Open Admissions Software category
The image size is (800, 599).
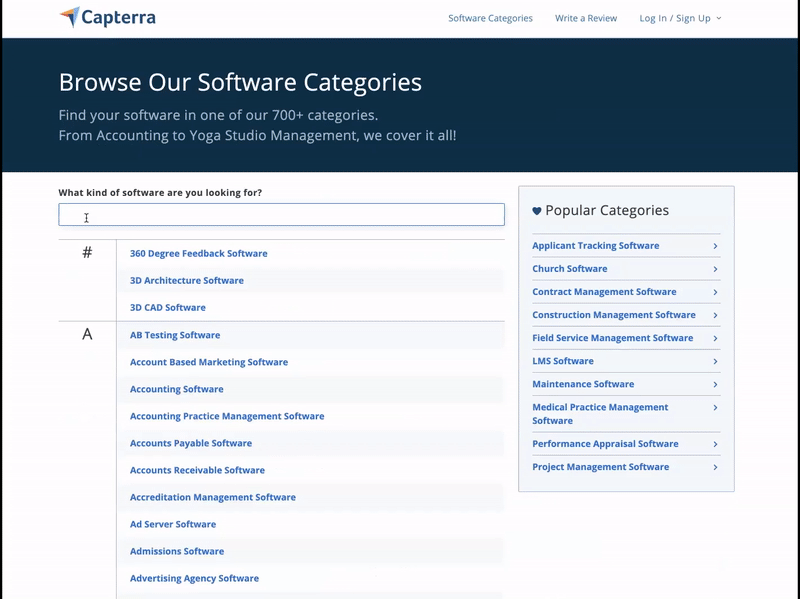click(x=177, y=552)
